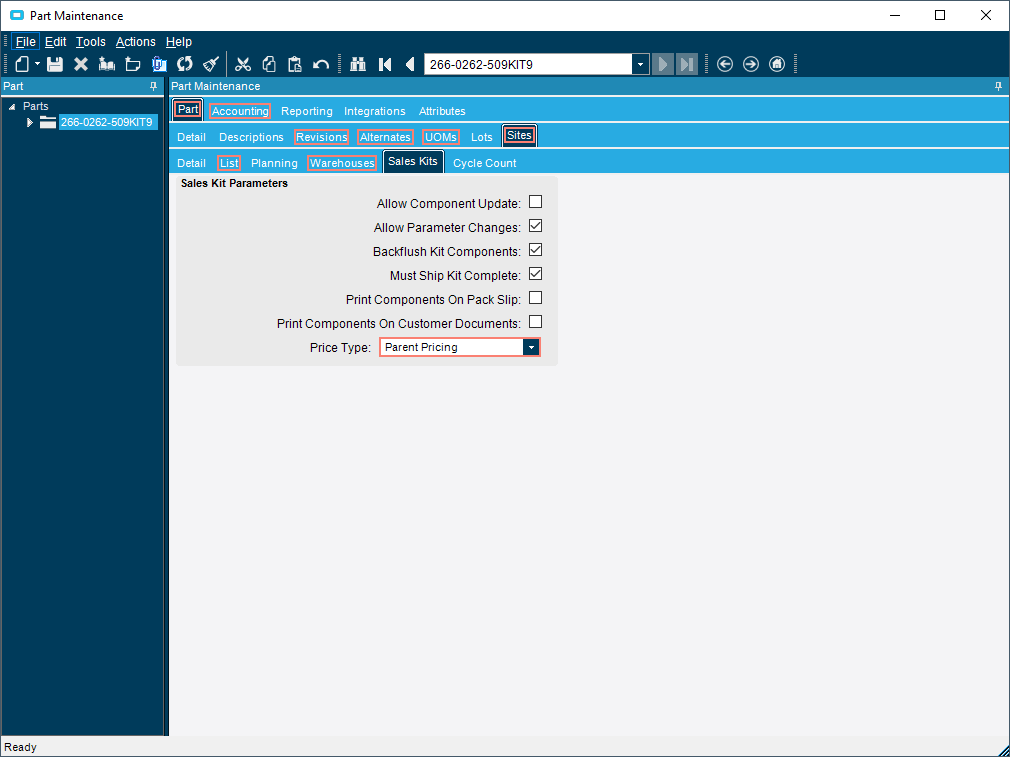
Task: Open the Descriptions tab
Action: [251, 137]
